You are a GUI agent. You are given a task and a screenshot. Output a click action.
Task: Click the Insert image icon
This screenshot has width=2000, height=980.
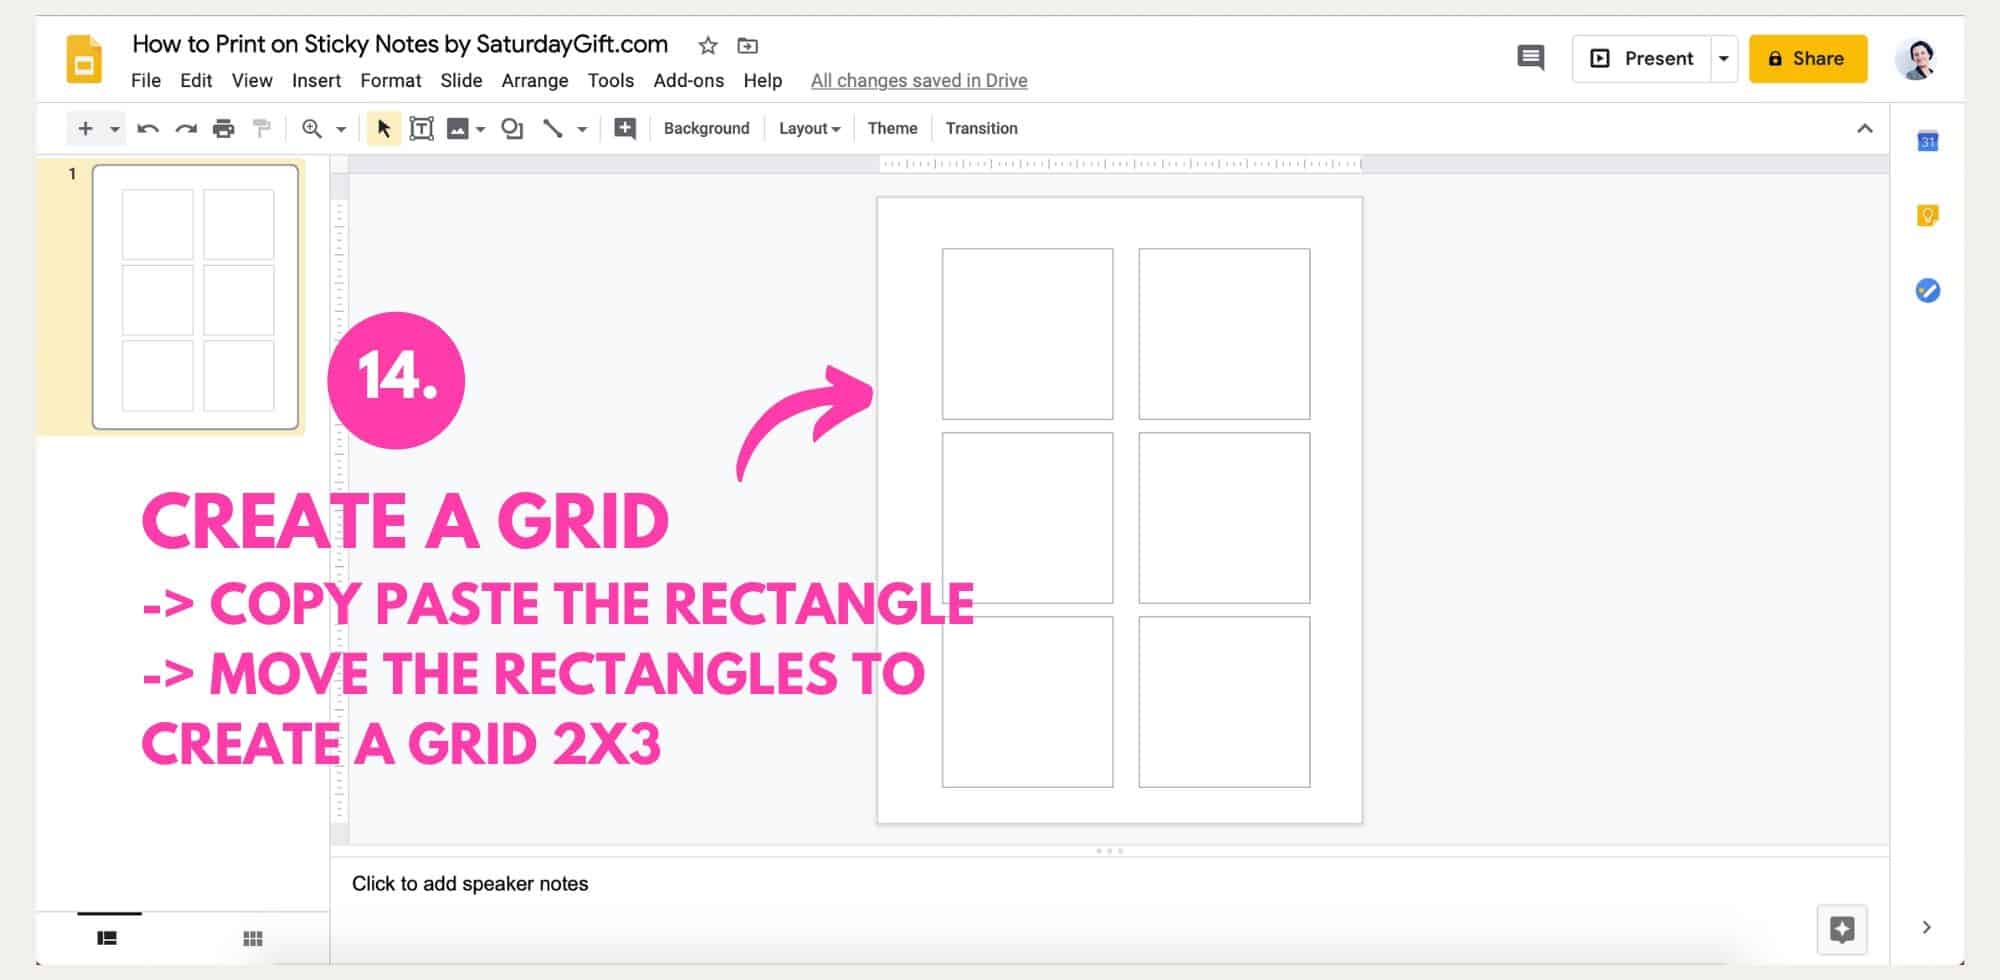point(457,128)
